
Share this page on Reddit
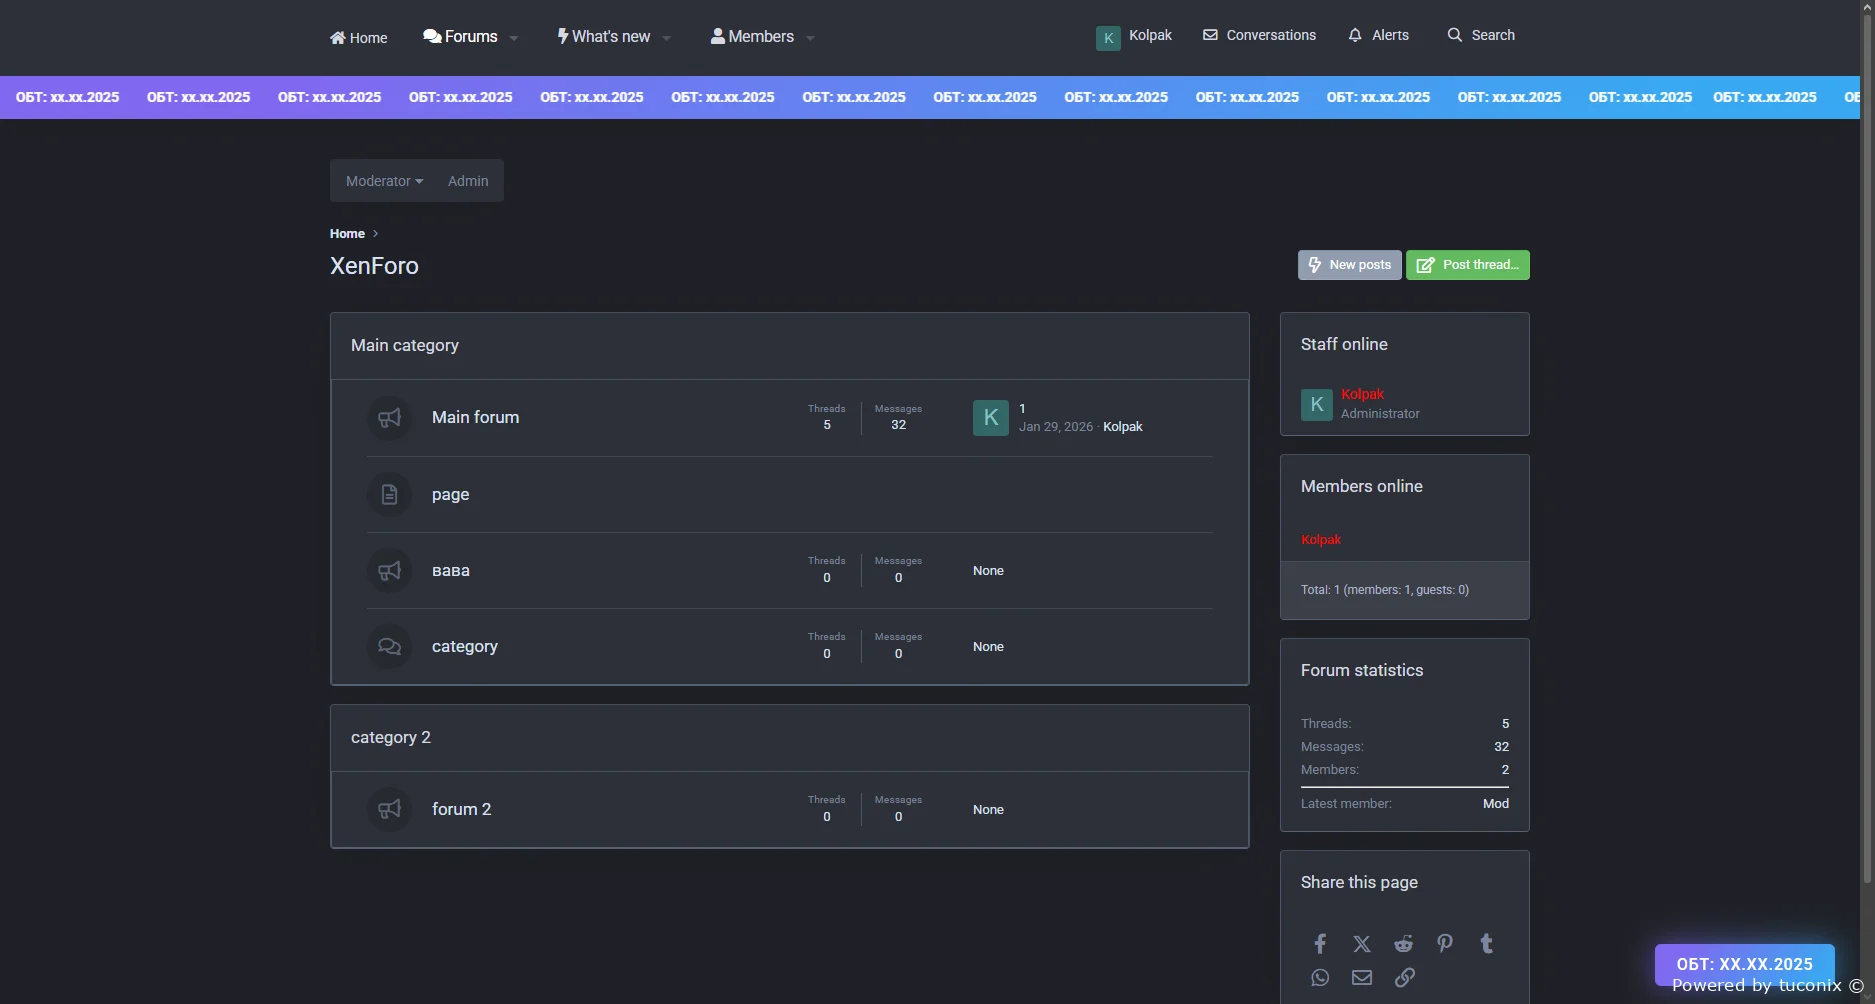[1404, 943]
